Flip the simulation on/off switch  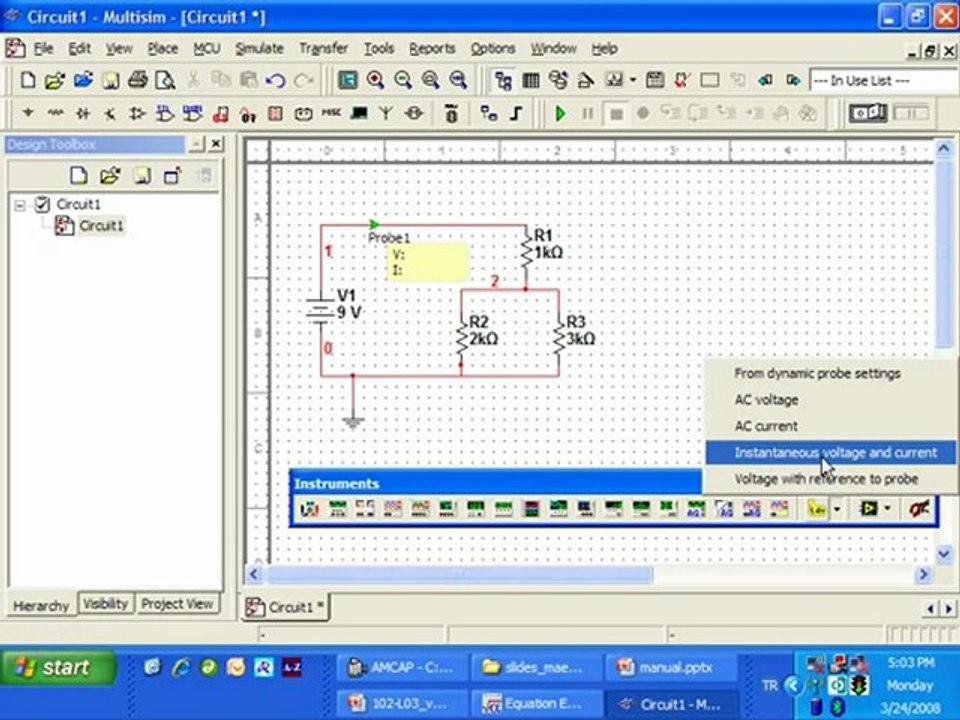tap(868, 113)
